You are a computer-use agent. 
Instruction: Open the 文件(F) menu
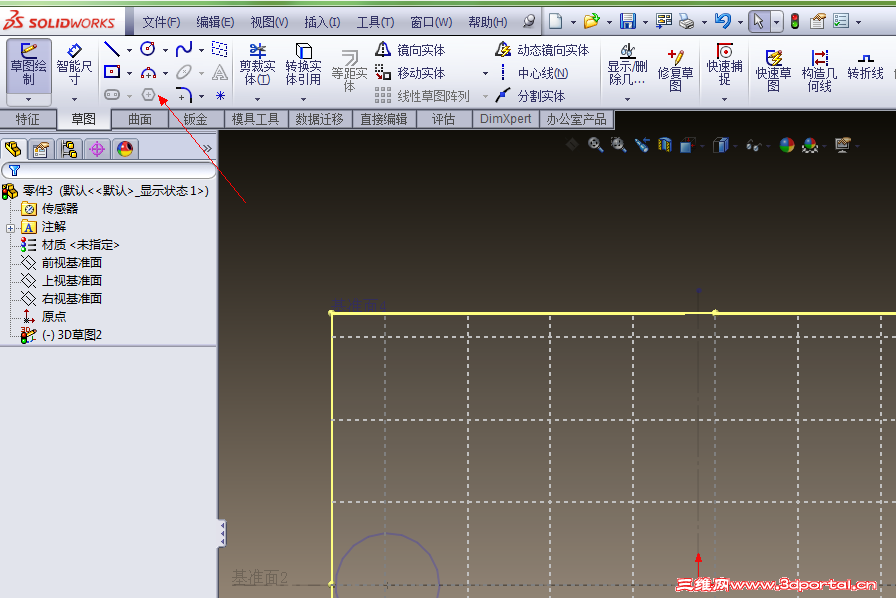[161, 22]
